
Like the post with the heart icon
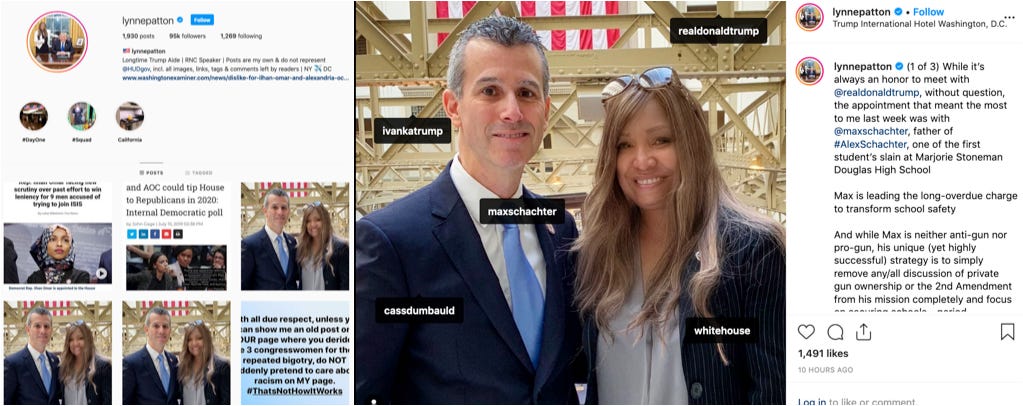(x=806, y=332)
